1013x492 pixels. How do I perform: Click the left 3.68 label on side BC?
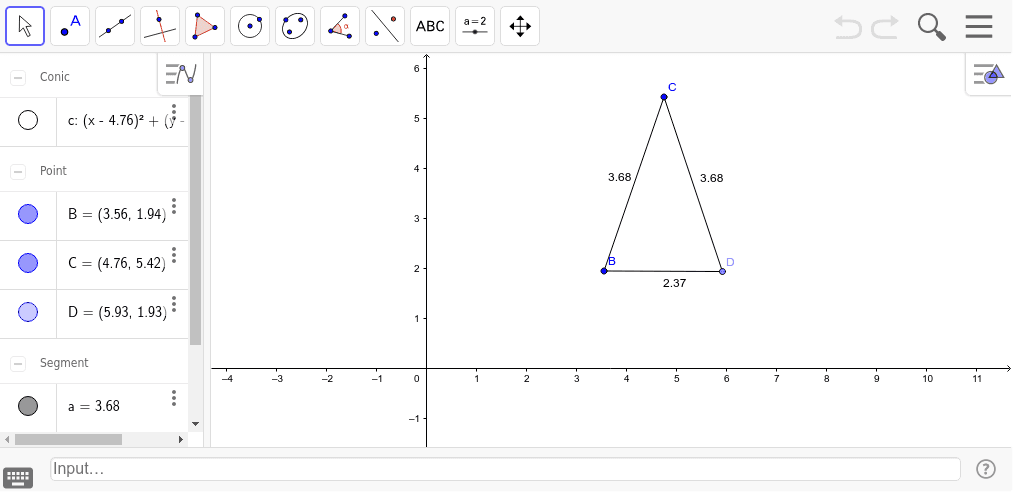(620, 177)
